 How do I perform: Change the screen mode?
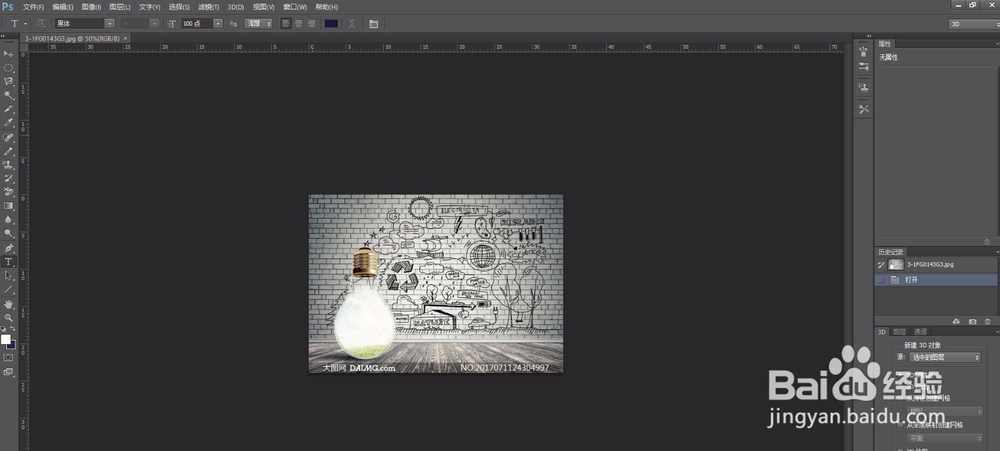coord(8,371)
